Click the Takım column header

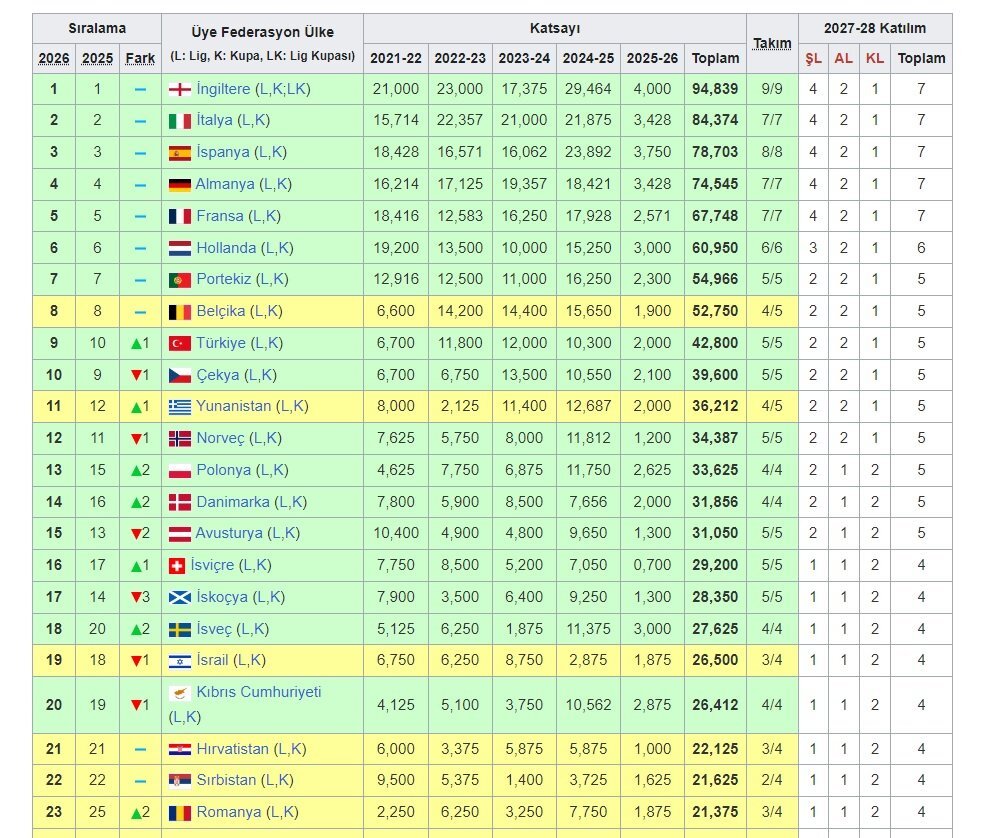[772, 43]
